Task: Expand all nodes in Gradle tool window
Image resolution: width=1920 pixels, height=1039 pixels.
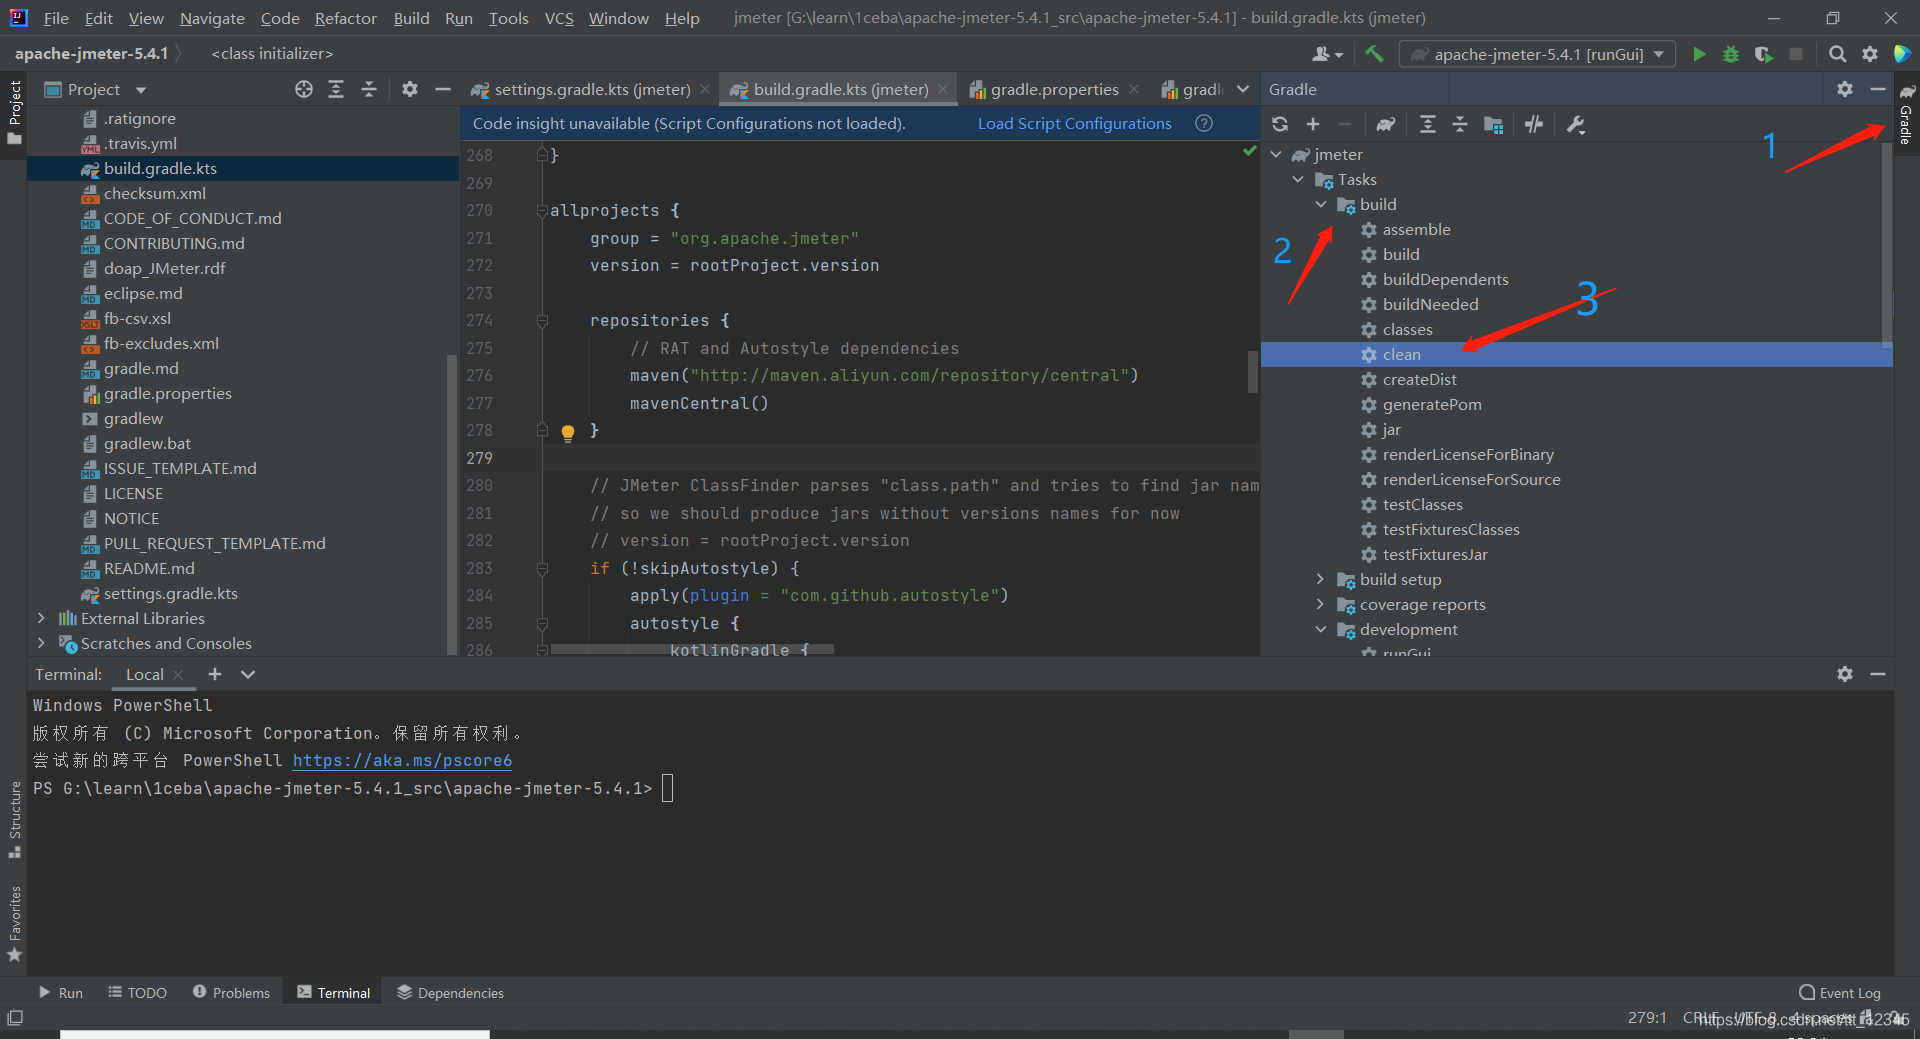Action: [1427, 124]
